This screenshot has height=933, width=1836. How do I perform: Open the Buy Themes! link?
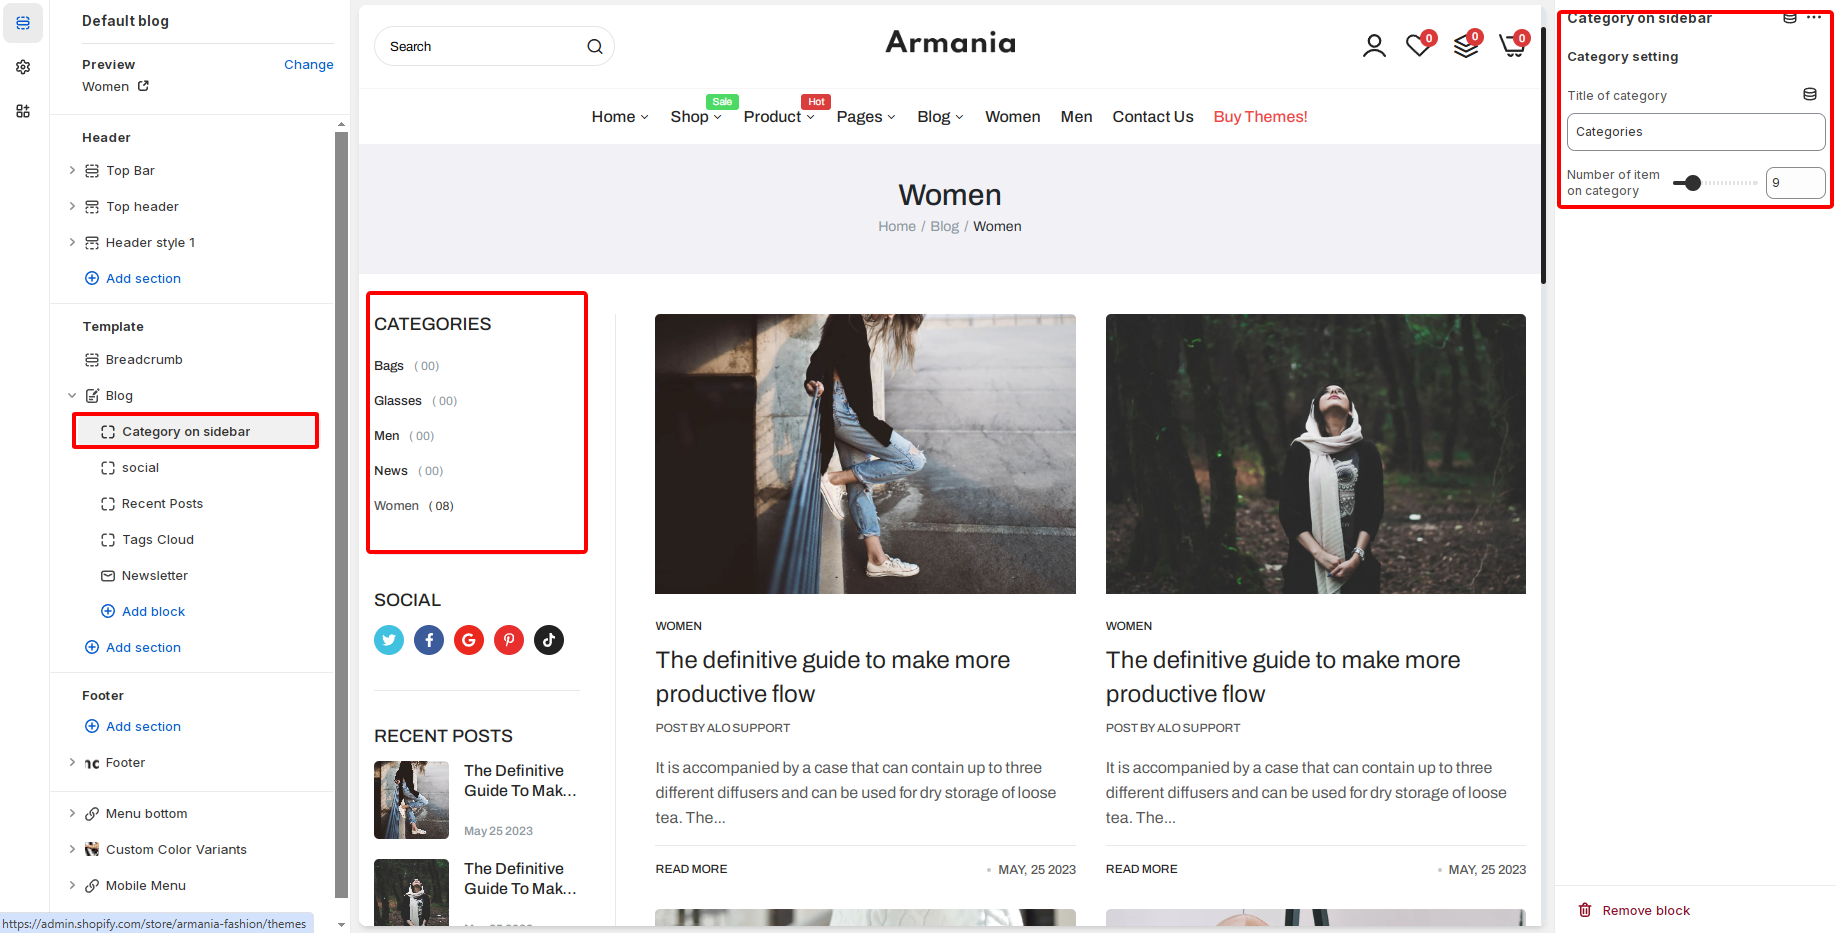pyautogui.click(x=1260, y=117)
